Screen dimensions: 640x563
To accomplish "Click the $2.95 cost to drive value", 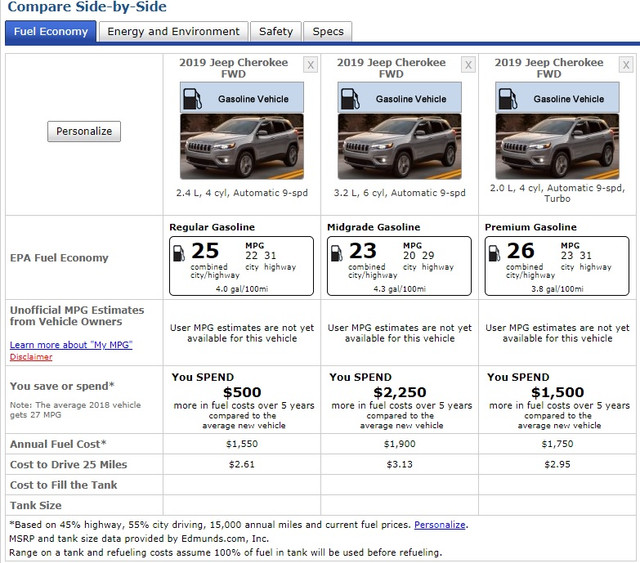I will click(557, 464).
